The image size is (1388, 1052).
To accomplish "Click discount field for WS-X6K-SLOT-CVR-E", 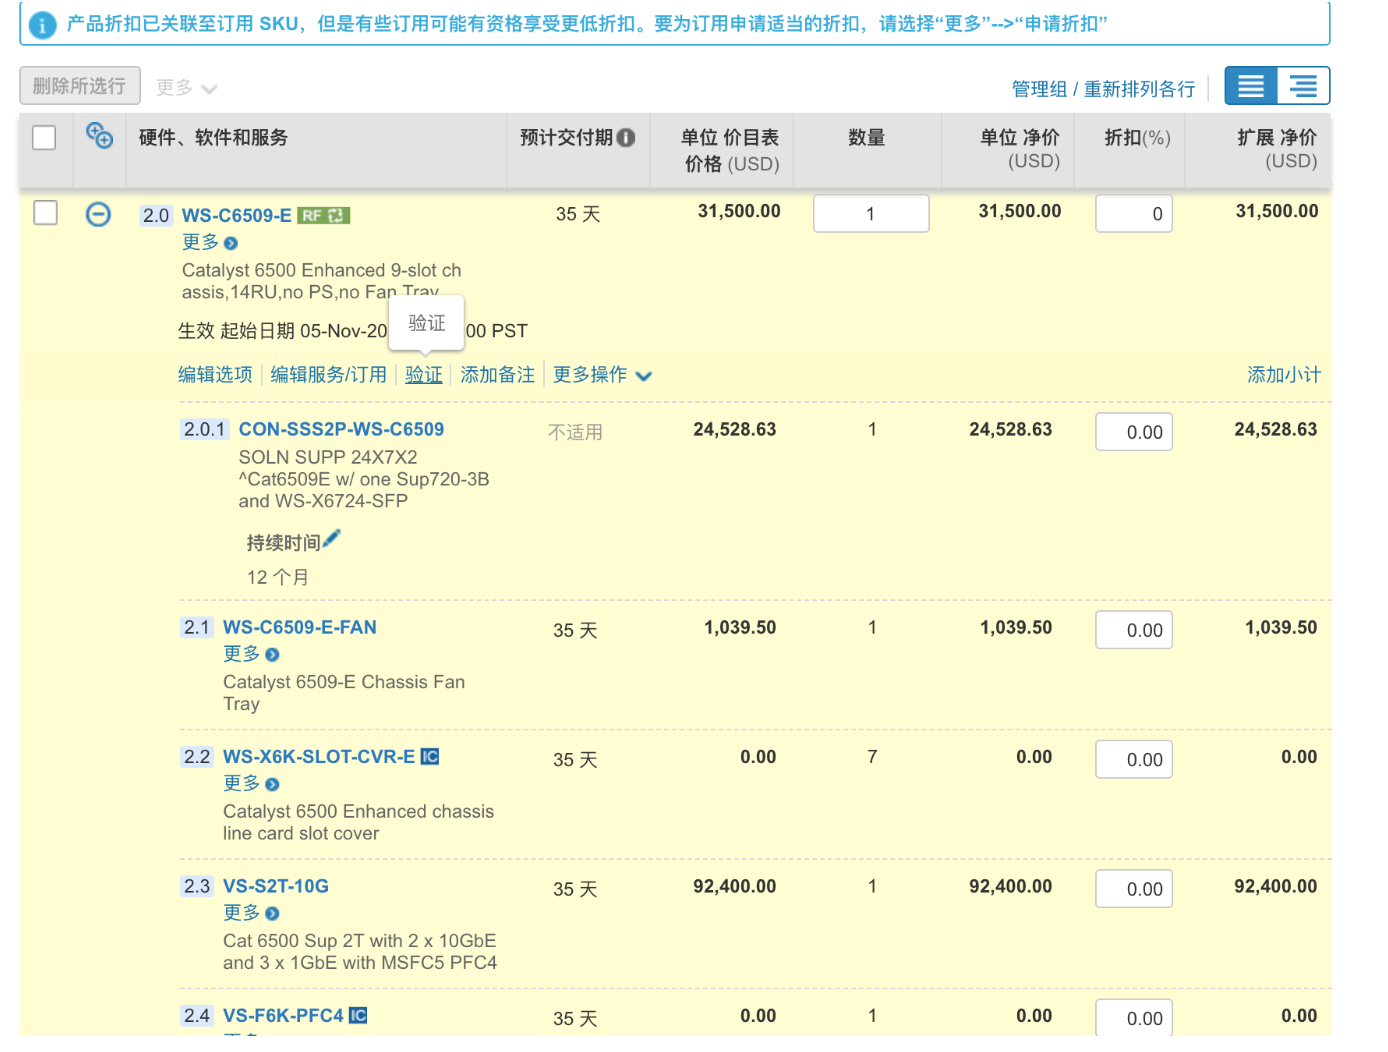I will point(1134,759).
